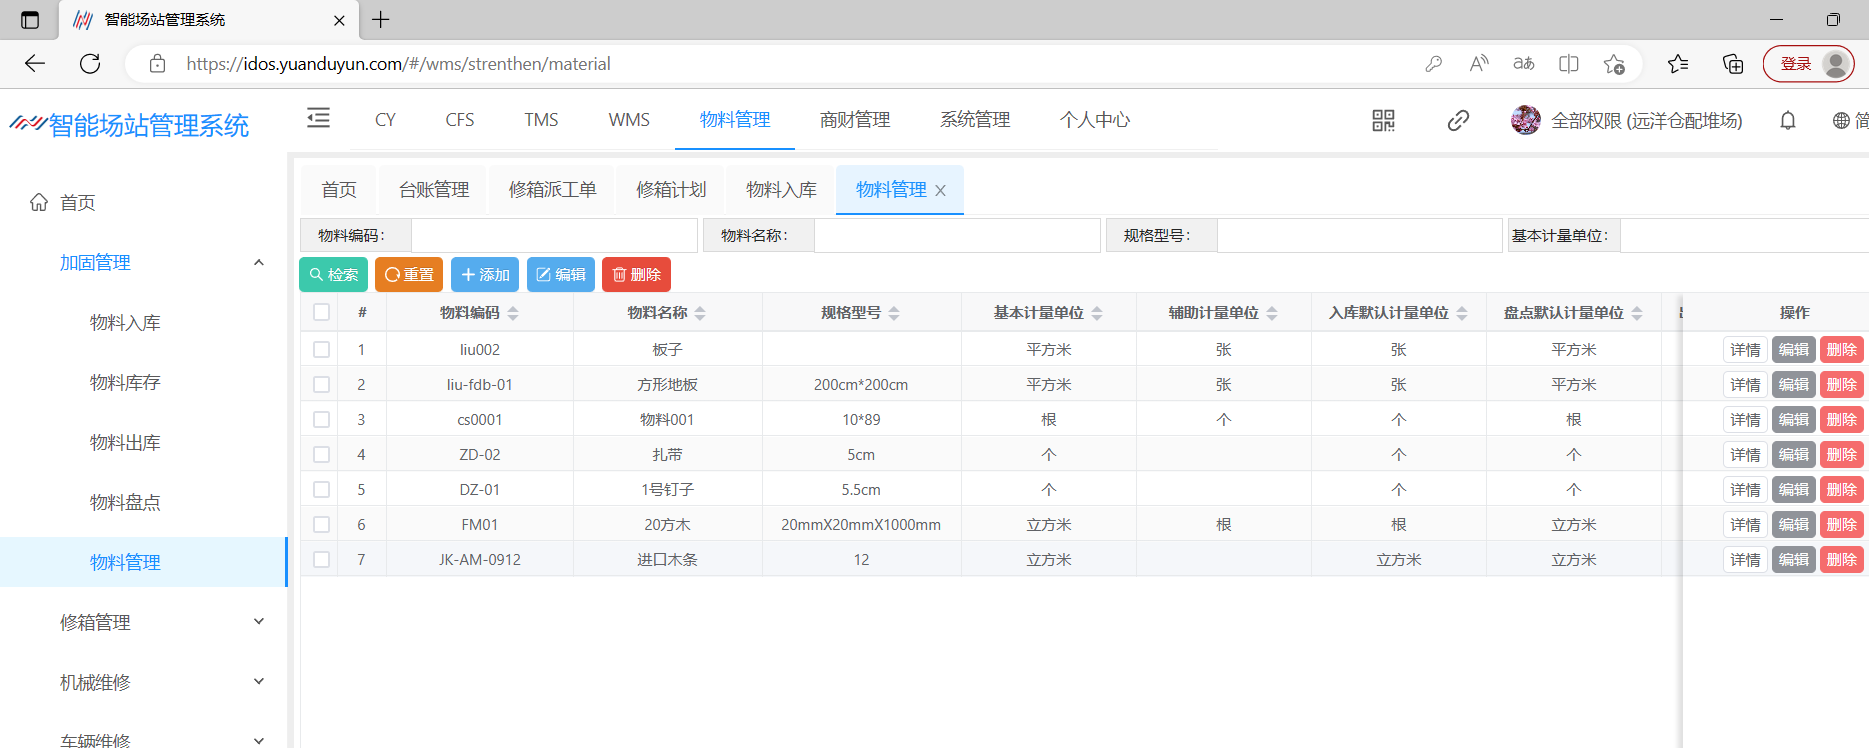Click into the 物料名称 input field
This screenshot has width=1869, height=748.
tap(956, 236)
